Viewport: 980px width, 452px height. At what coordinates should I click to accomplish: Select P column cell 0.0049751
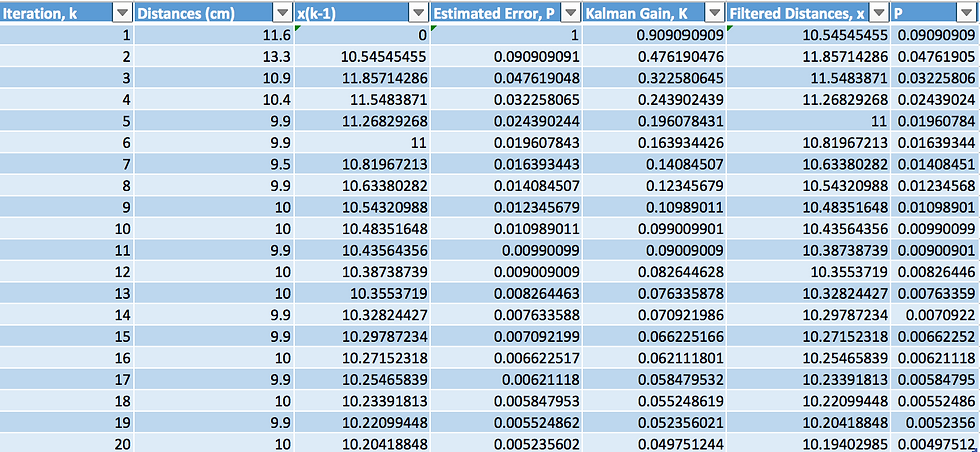936,443
